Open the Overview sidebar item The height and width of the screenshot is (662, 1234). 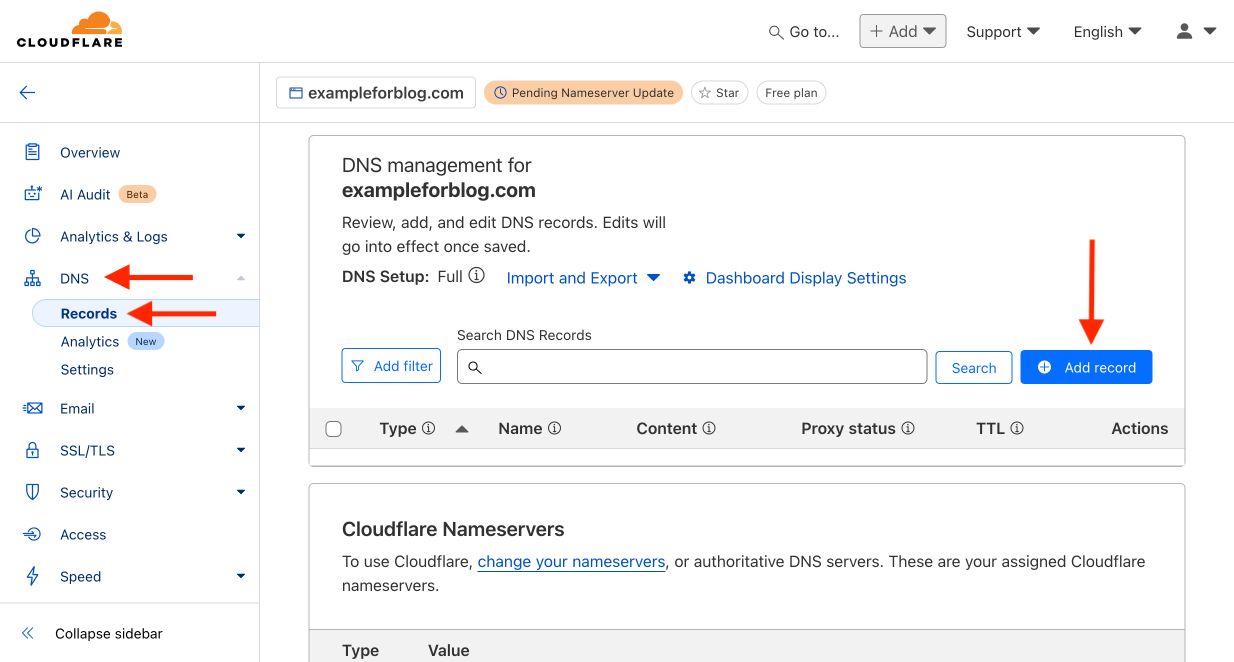click(x=90, y=152)
